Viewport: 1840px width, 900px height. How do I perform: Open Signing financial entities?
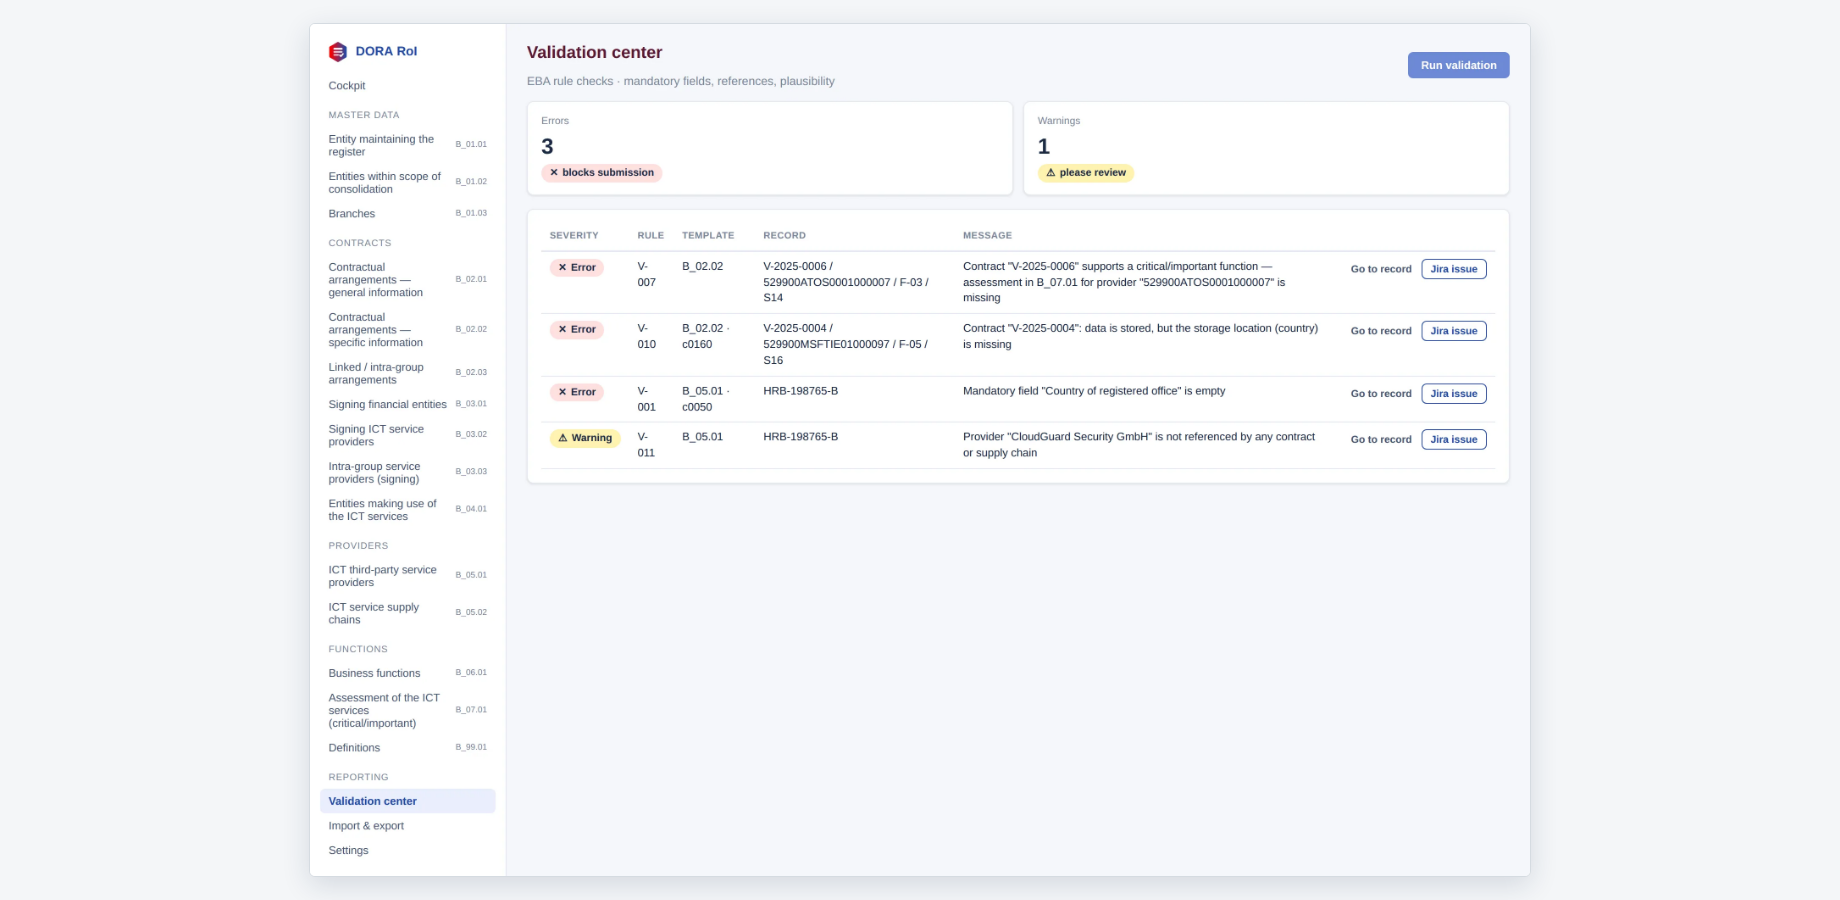pos(407,404)
